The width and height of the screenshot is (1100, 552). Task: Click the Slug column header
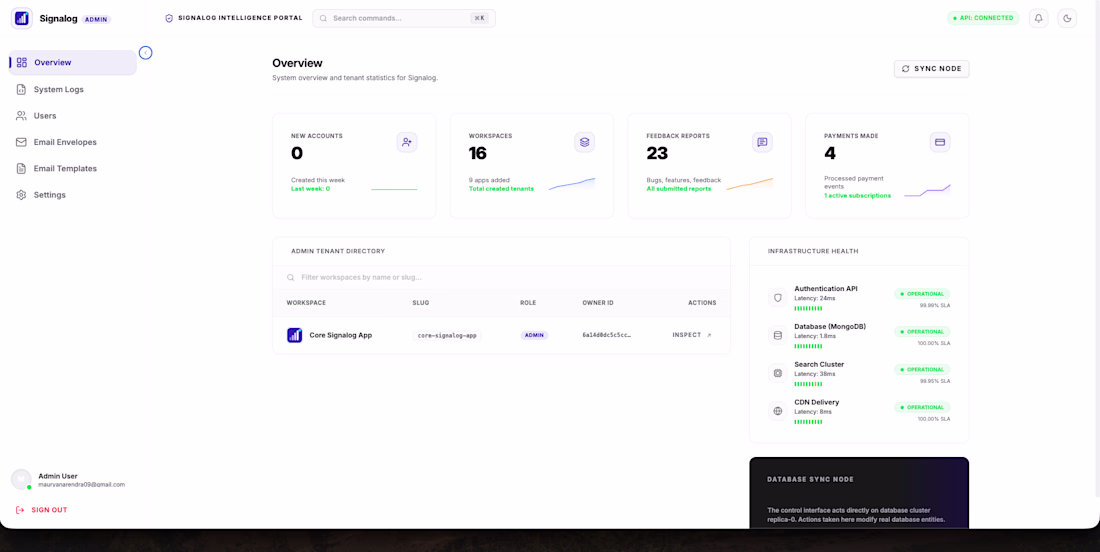click(x=420, y=303)
